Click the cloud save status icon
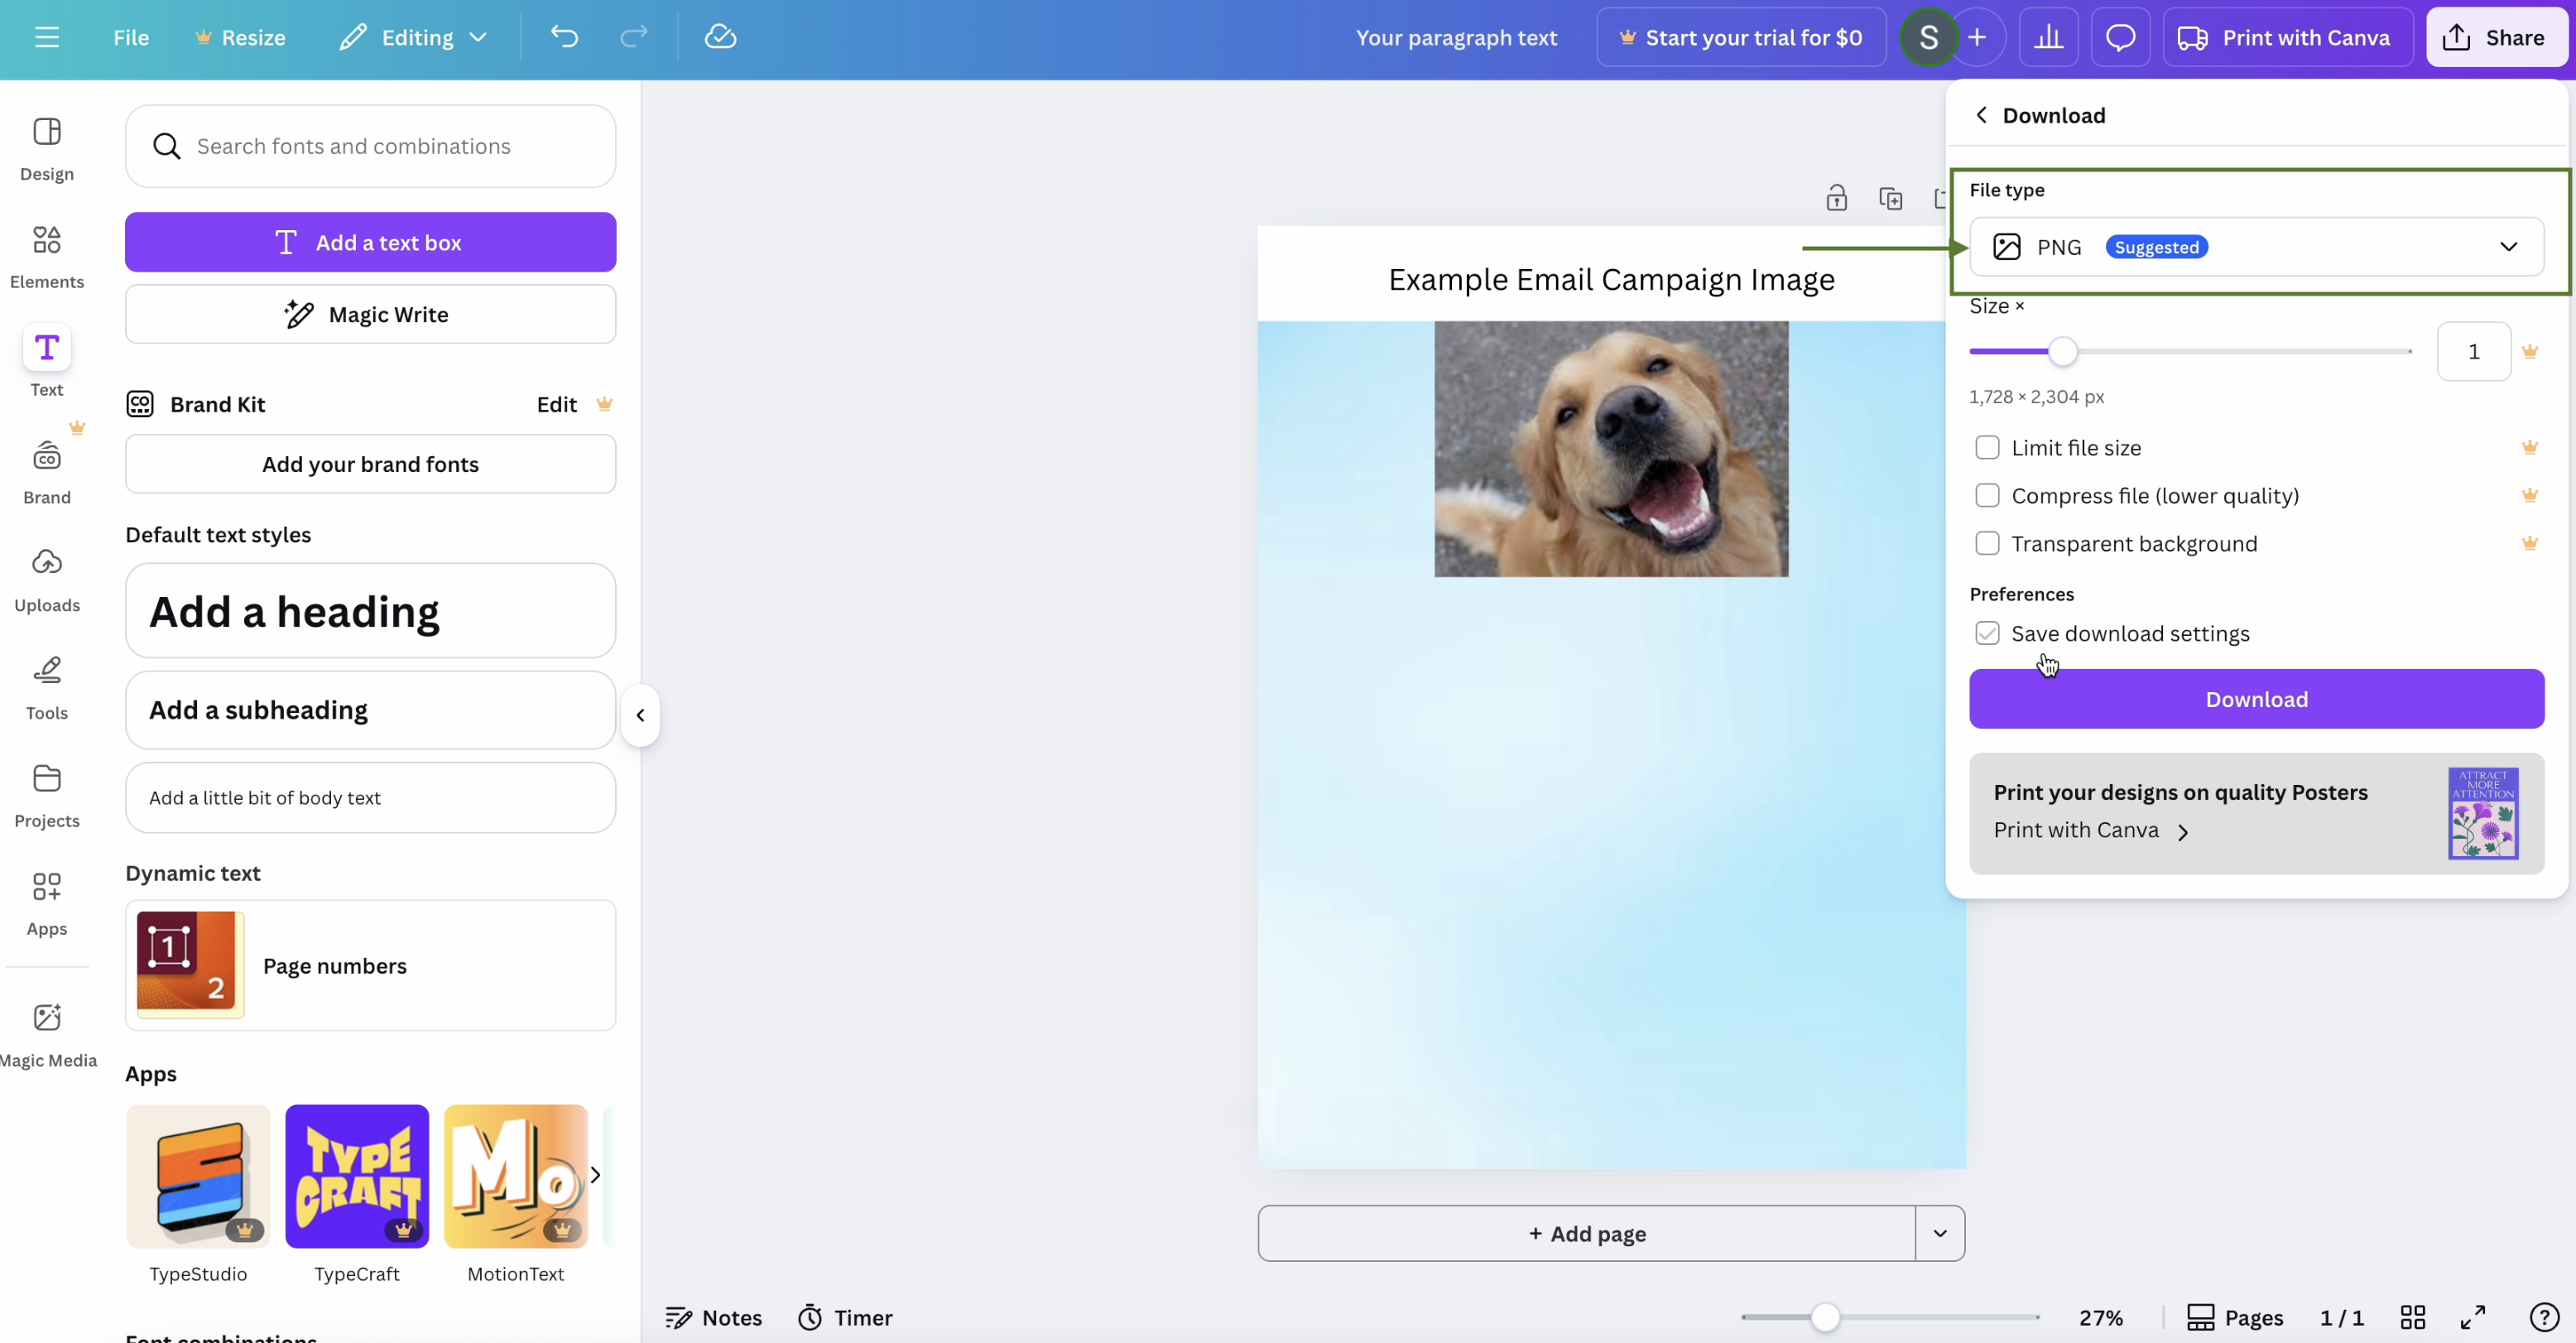 pos(720,37)
